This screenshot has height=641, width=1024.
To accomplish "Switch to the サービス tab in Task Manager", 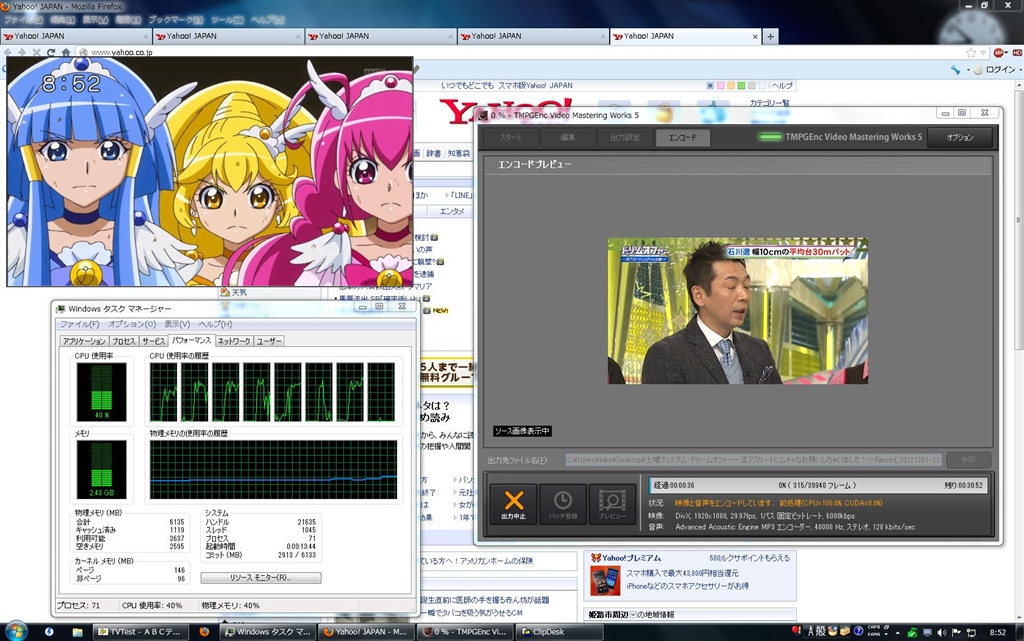I will (x=153, y=341).
